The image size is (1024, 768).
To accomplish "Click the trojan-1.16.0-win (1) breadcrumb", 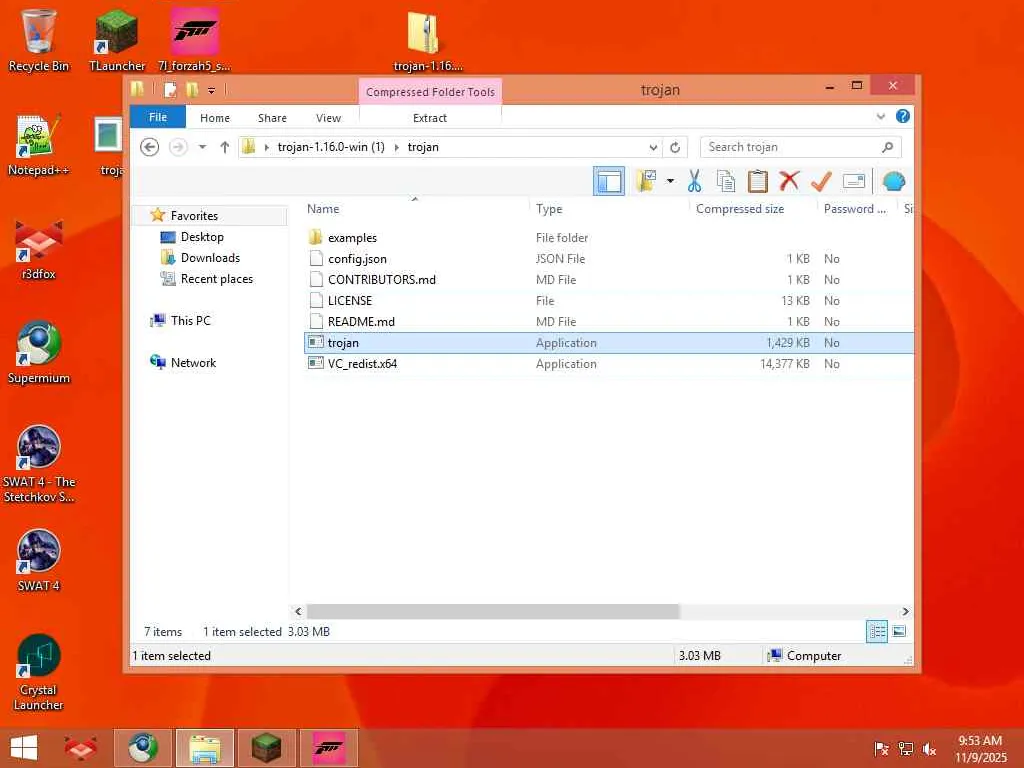I will tap(331, 148).
